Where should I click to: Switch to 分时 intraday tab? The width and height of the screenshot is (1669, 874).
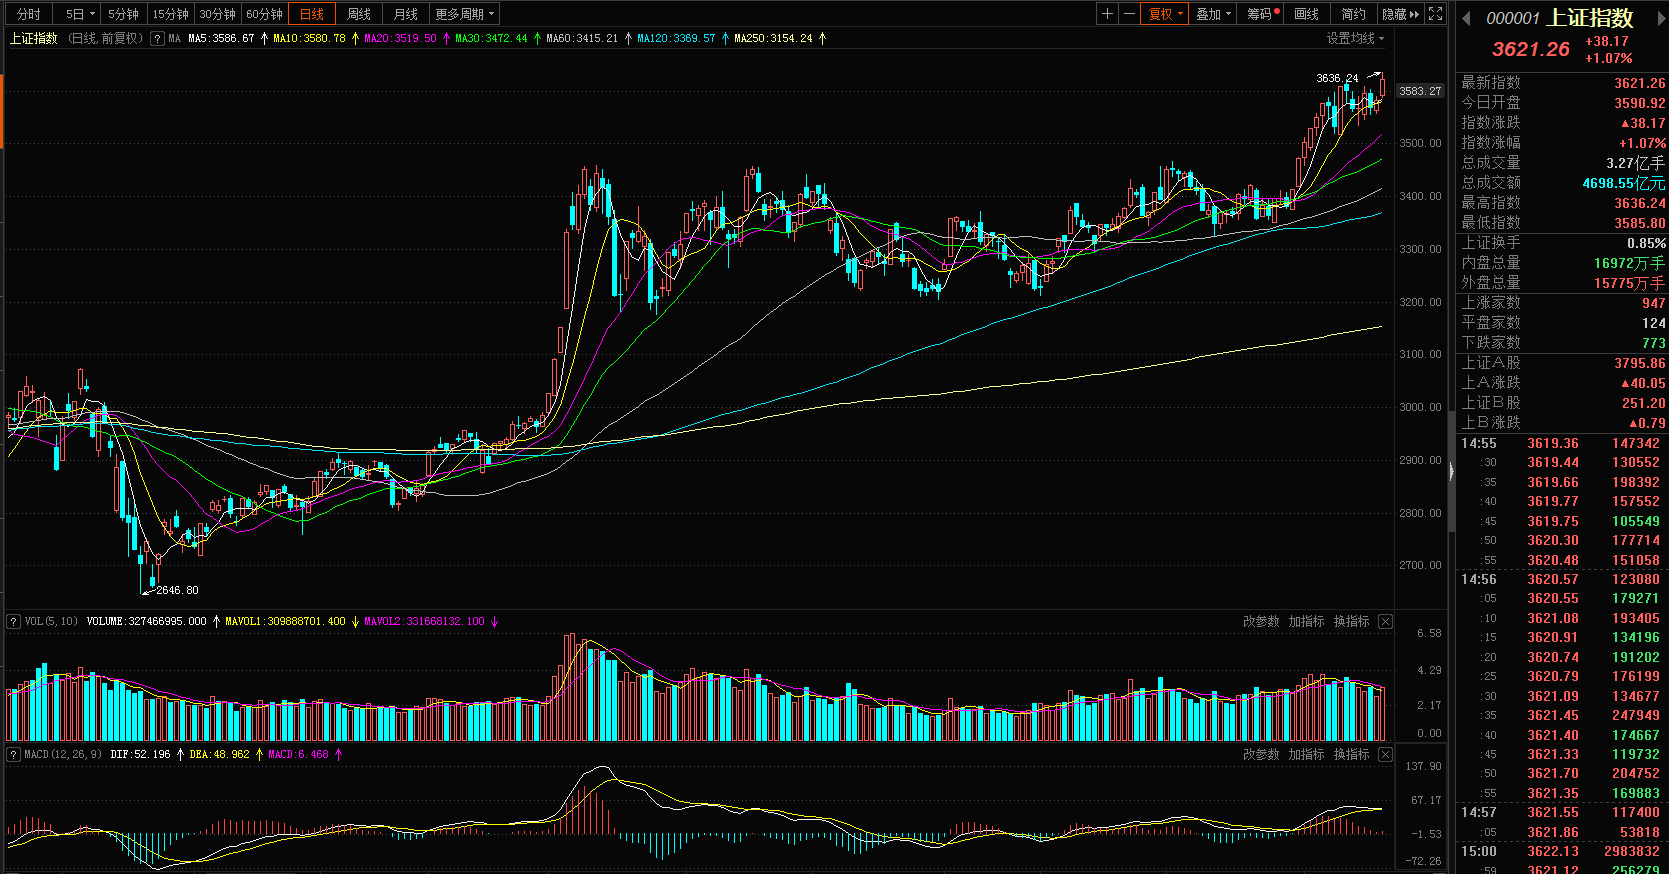click(x=29, y=14)
